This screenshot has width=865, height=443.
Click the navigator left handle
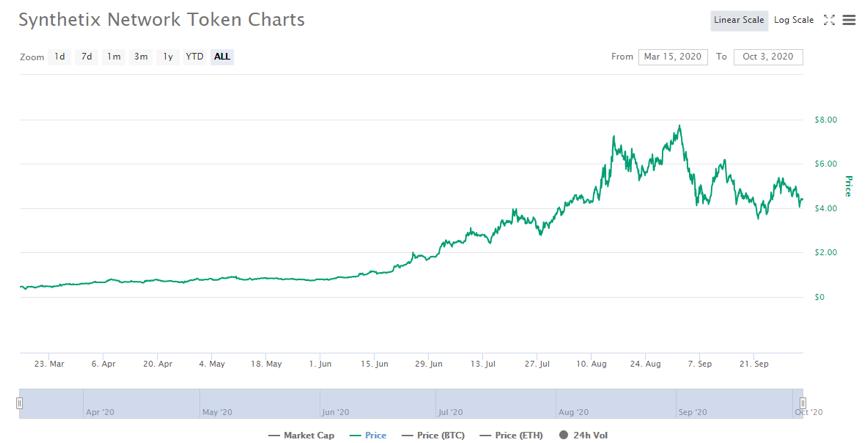coord(19,403)
